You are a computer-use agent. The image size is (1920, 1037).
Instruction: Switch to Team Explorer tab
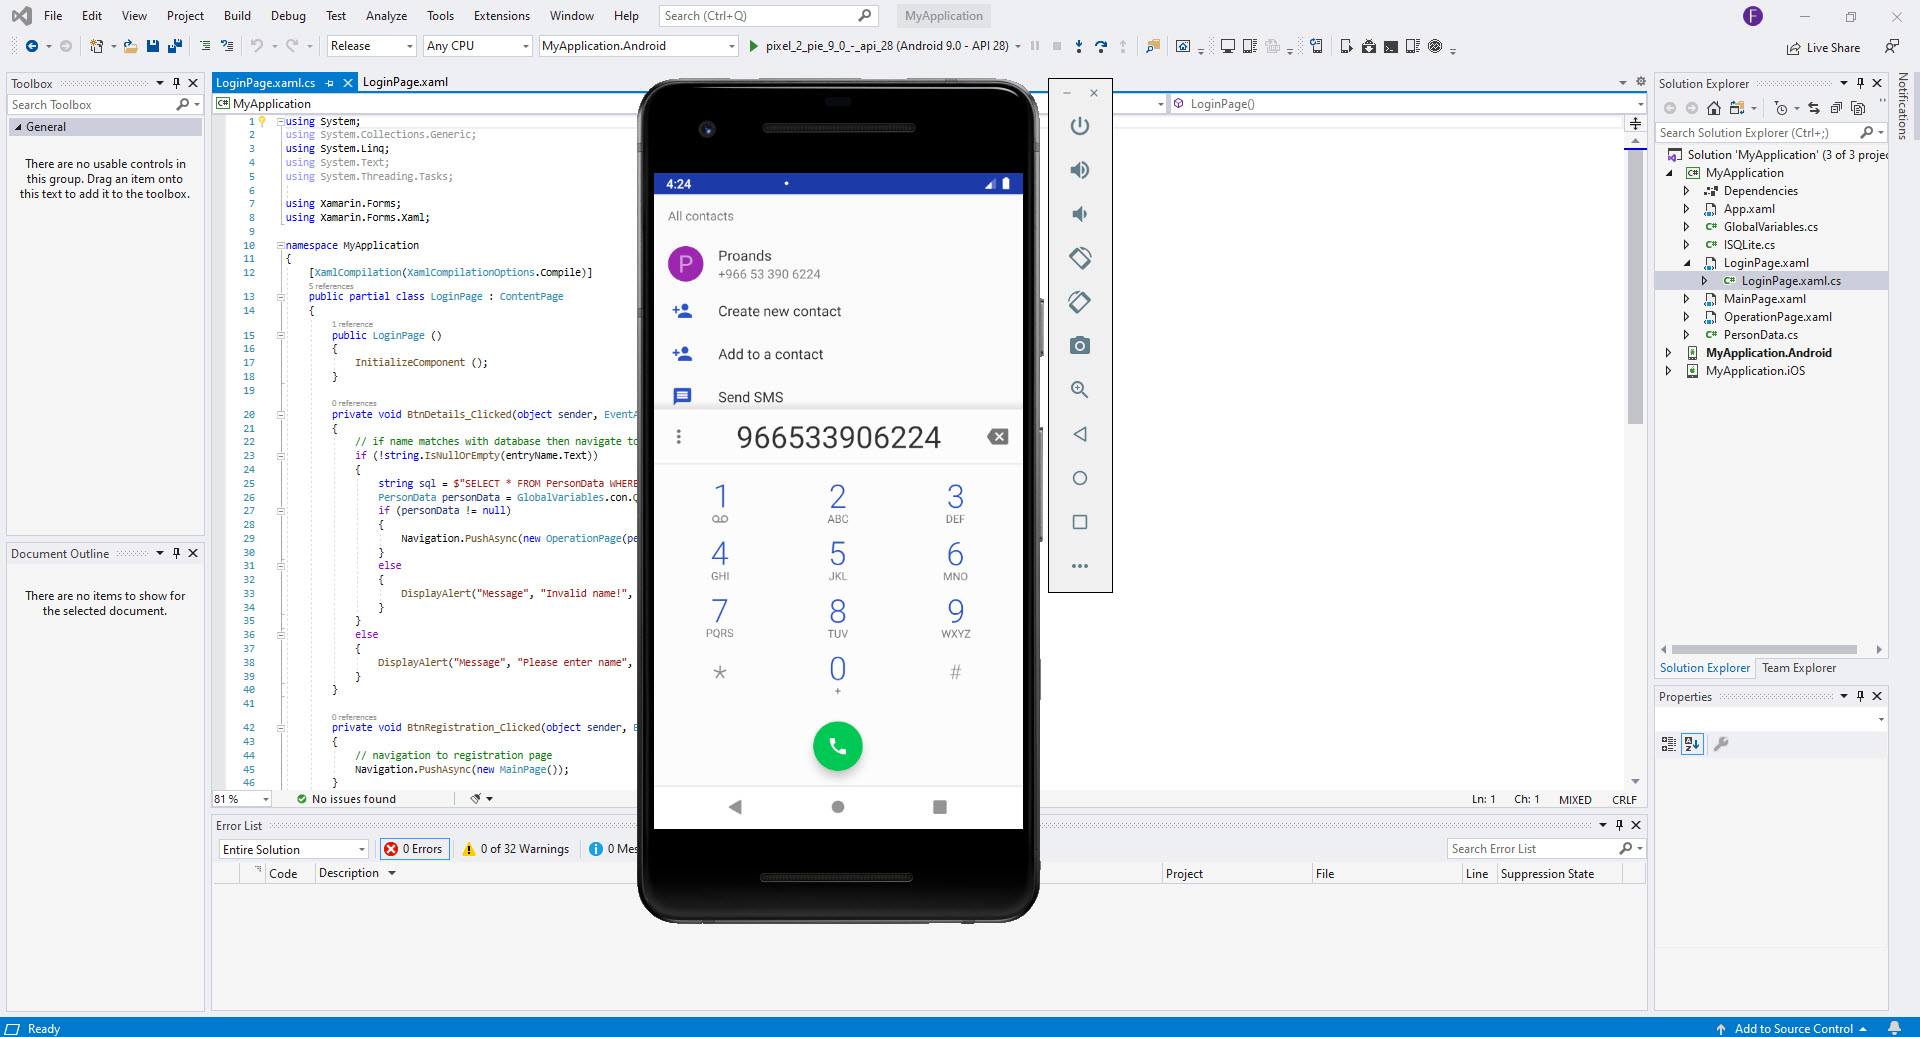click(1798, 668)
